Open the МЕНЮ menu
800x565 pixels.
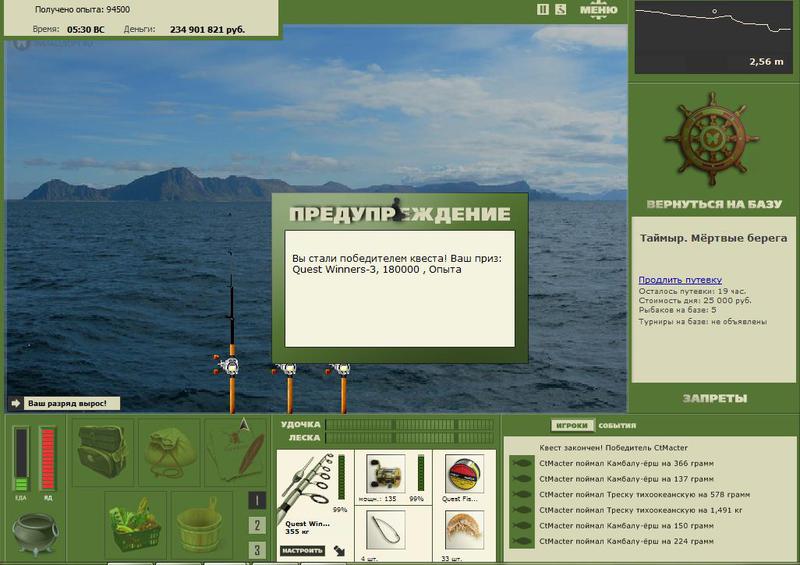tap(598, 10)
